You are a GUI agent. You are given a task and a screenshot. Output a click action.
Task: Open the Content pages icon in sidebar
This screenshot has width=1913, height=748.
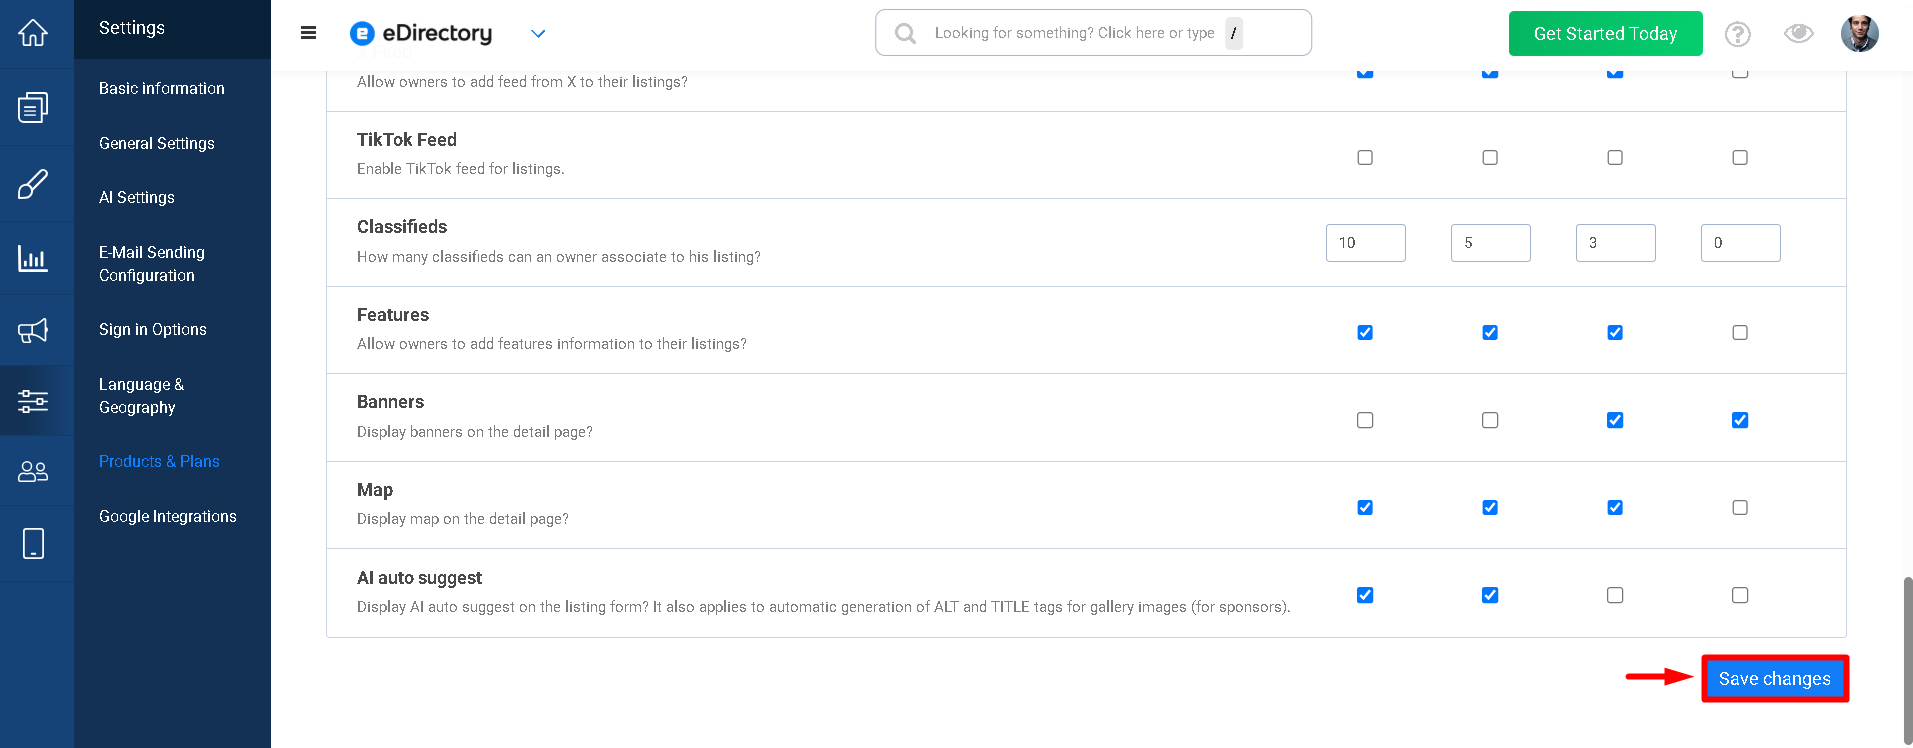click(x=33, y=107)
